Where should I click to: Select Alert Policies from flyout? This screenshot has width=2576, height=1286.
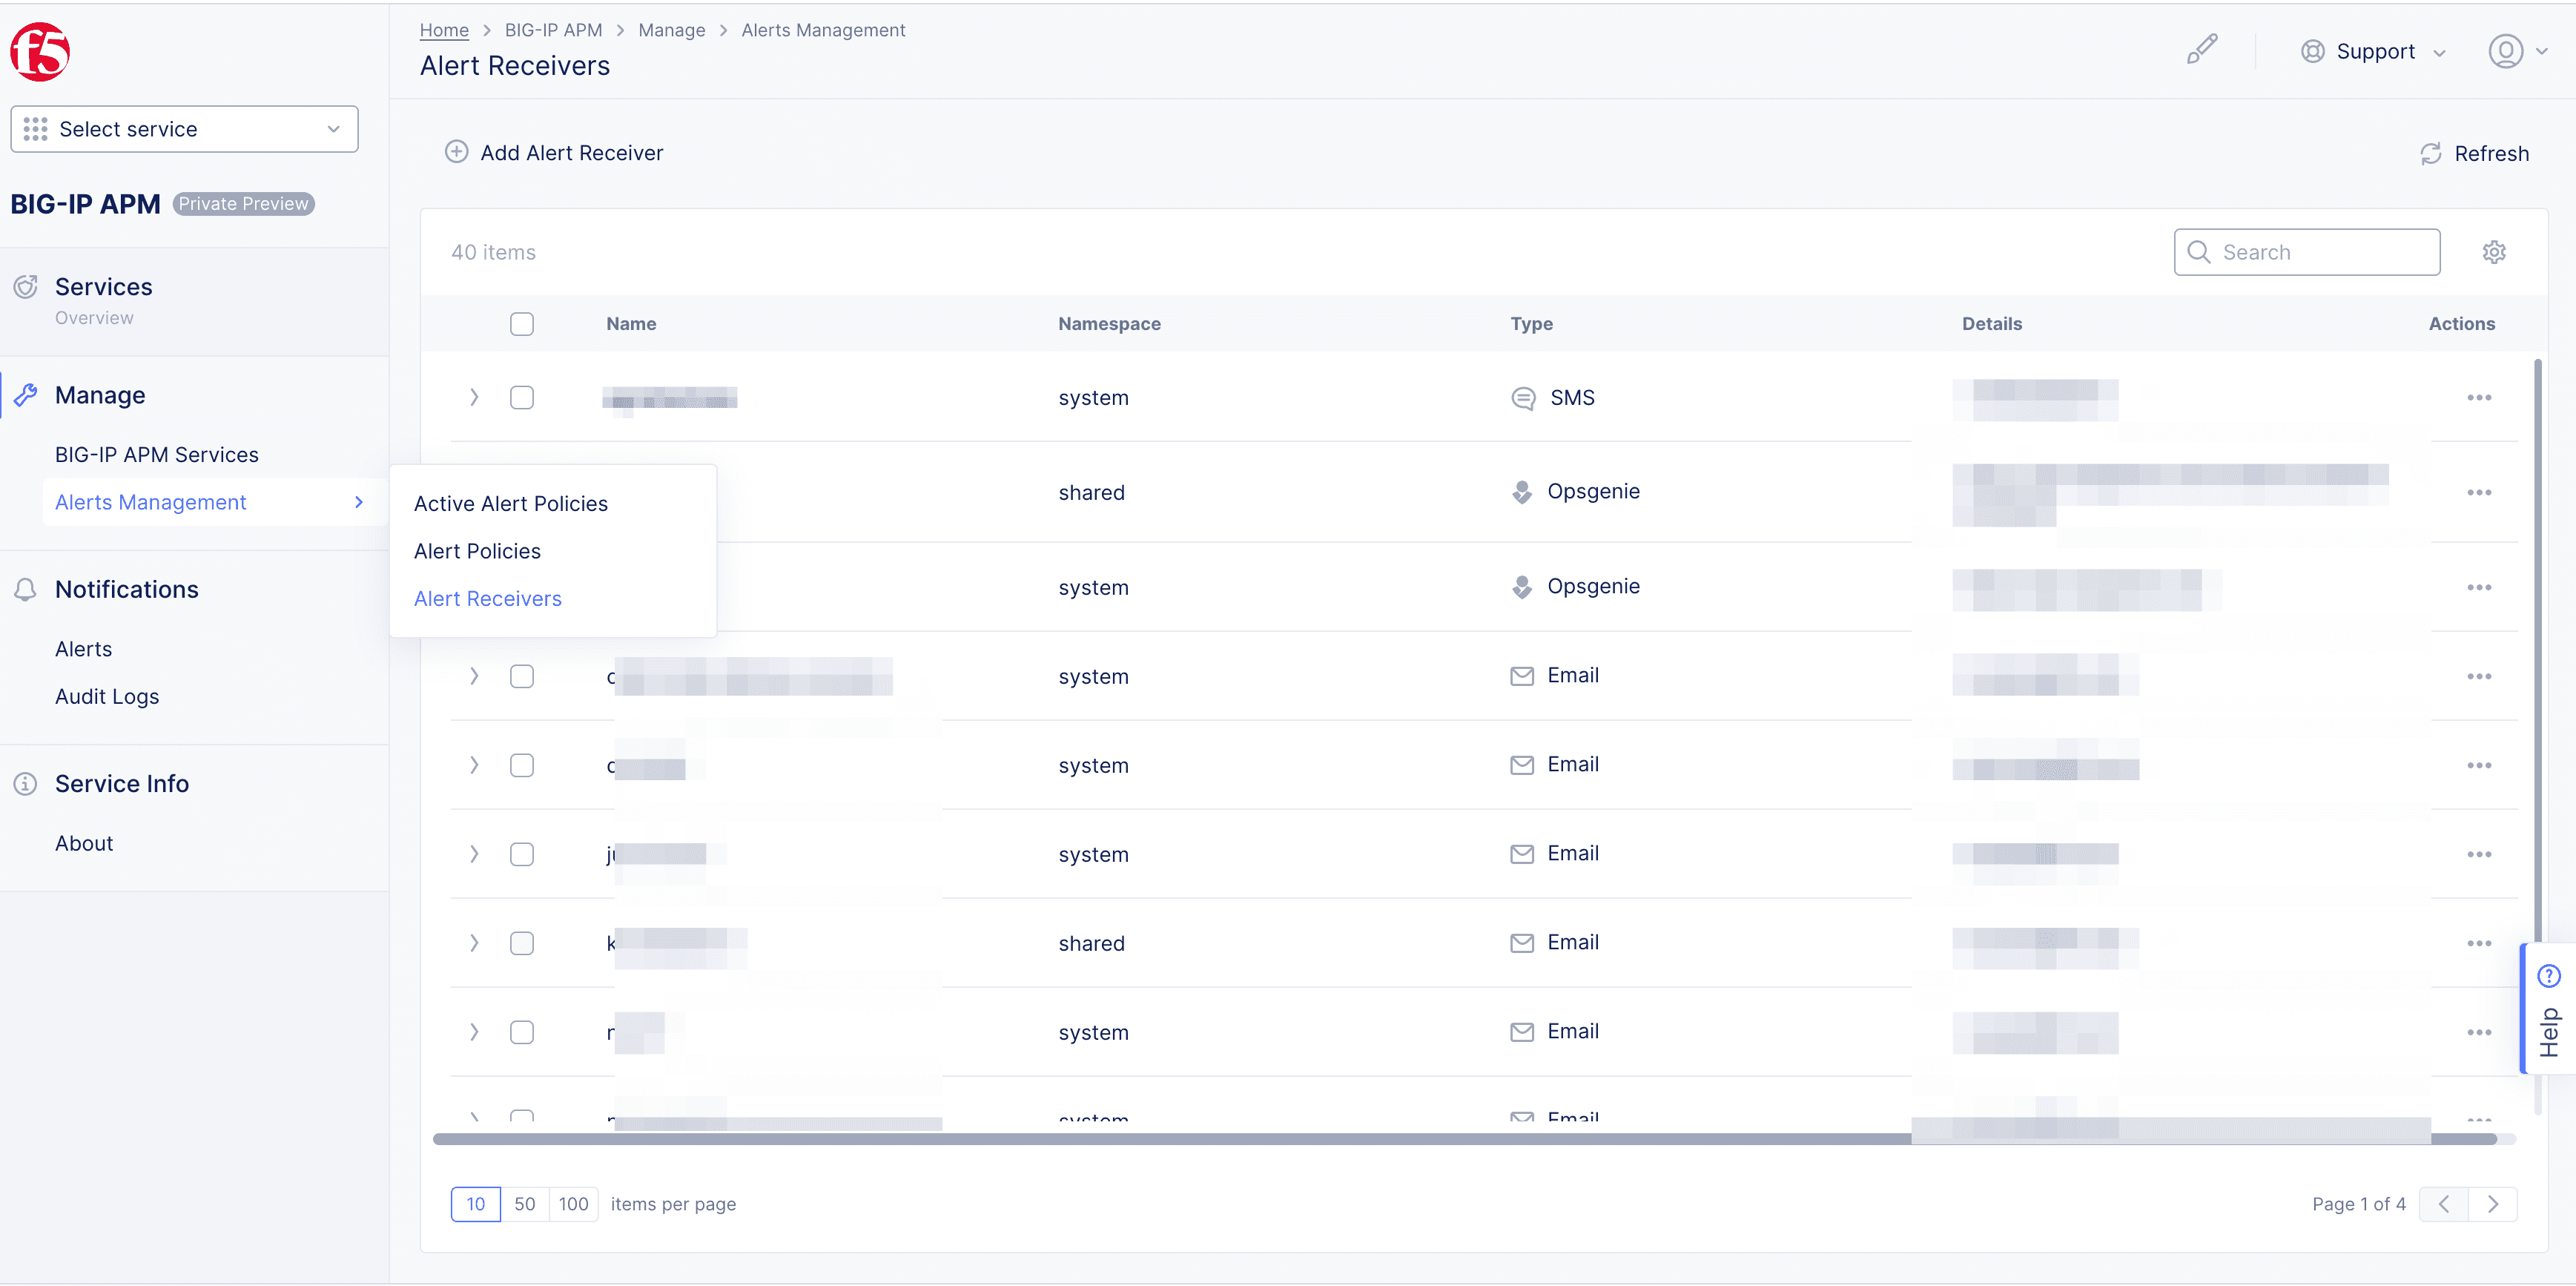tap(477, 551)
